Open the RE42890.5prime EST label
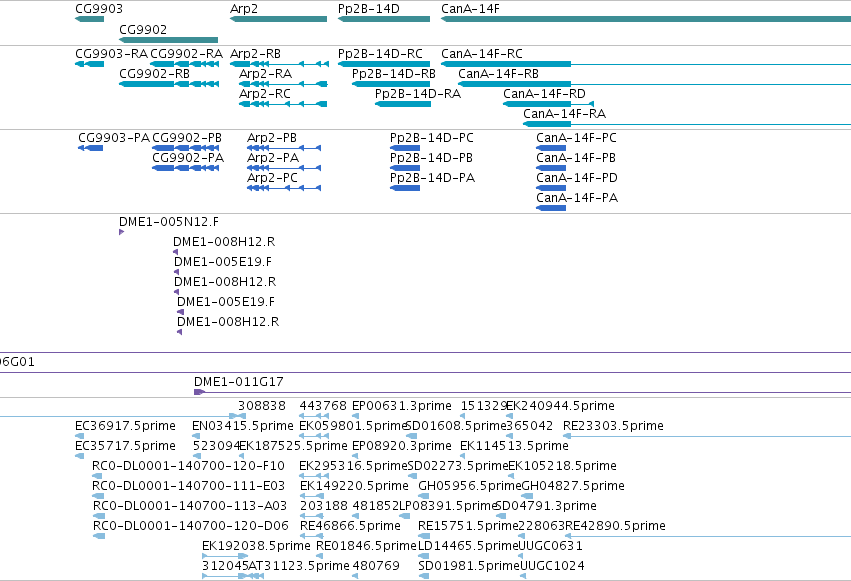 tap(615, 526)
